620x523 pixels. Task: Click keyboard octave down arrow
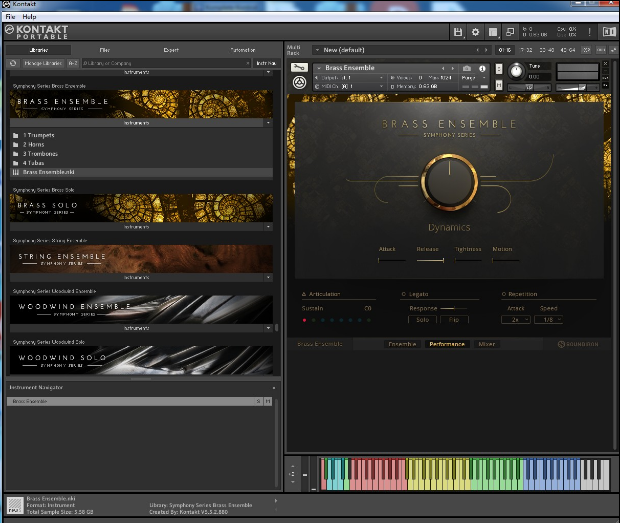point(293,482)
